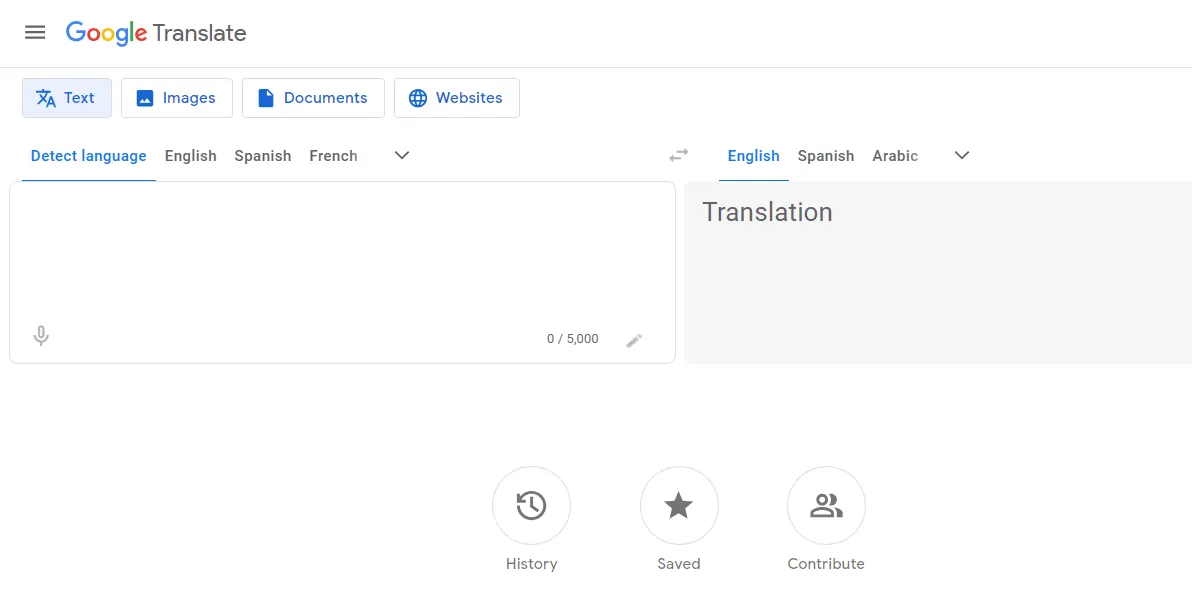Open the hamburger main menu
The image size is (1192, 595).
35,31
